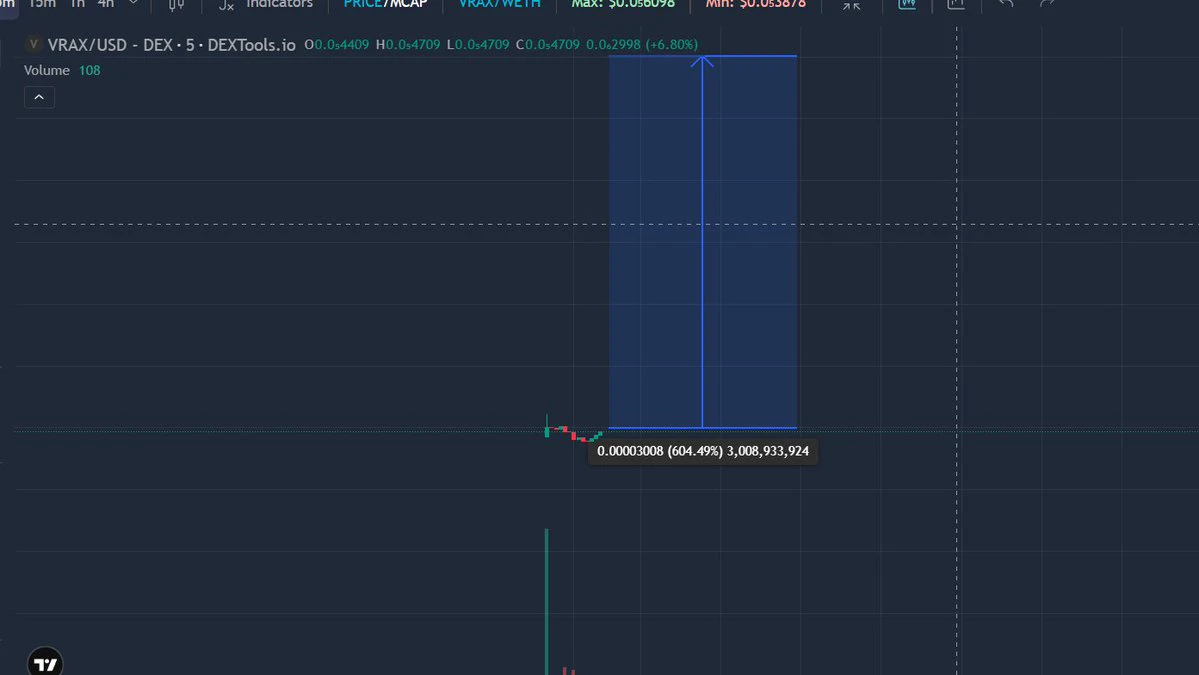1199x675 pixels.
Task: Click the Max price readout
Action: point(623,4)
